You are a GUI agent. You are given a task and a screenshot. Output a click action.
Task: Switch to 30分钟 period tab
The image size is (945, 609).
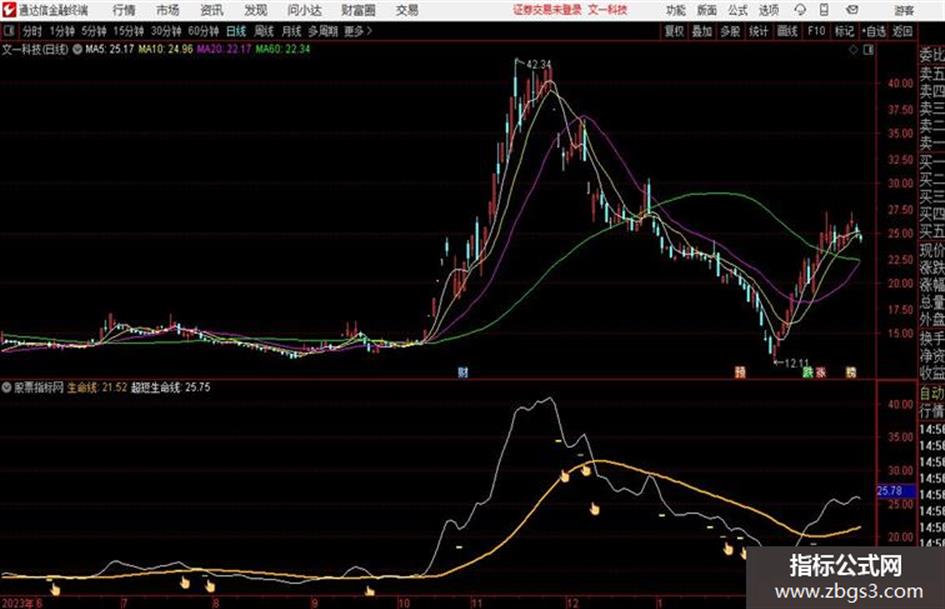[166, 31]
